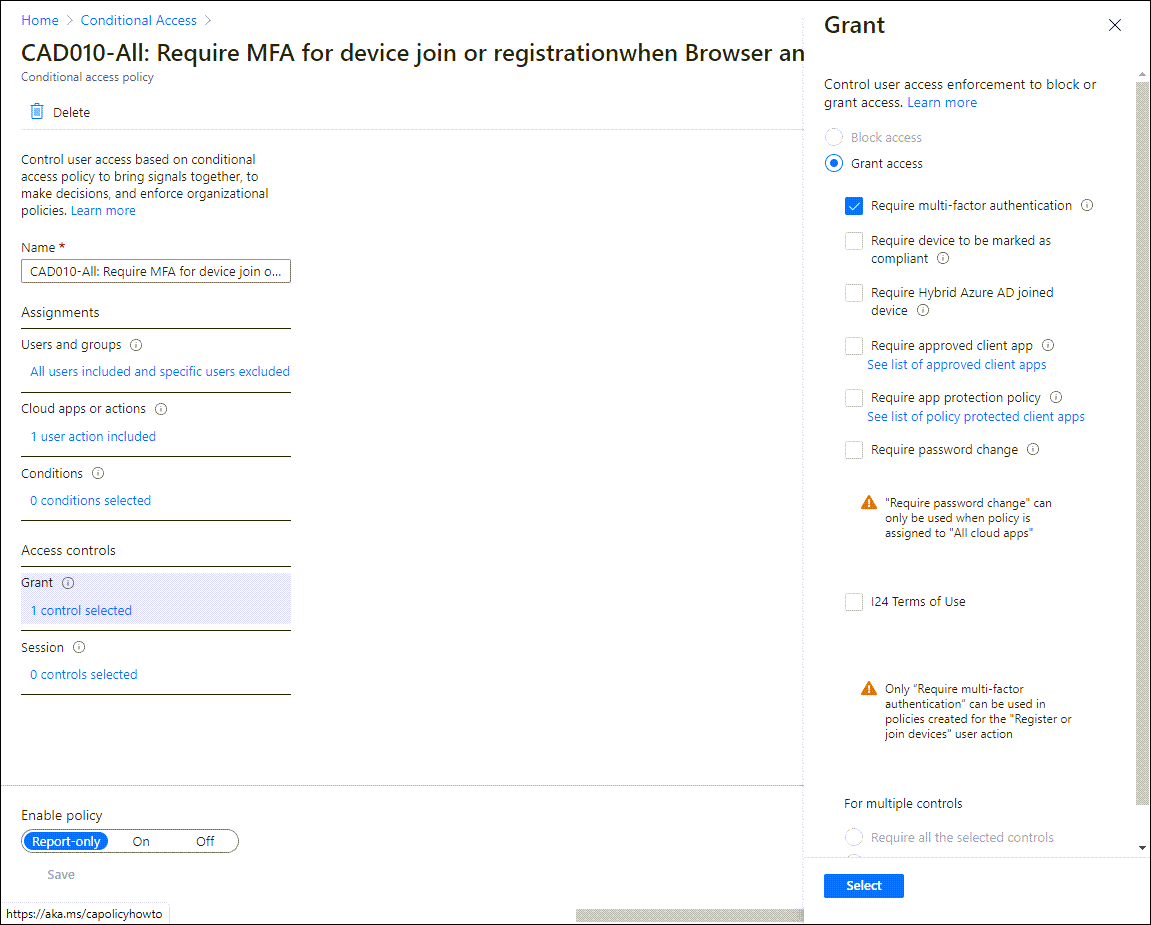The height and width of the screenshot is (925, 1151).
Task: Open info icon beside Users and groups
Action: pos(136,345)
